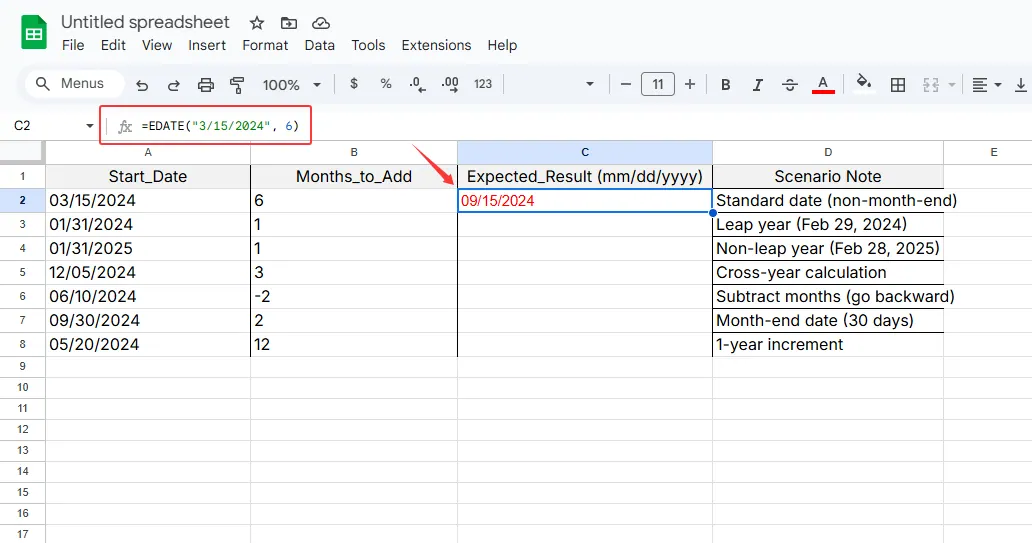This screenshot has height=543, width=1032.
Task: Select cell containing Leap year note
Action: [x=827, y=225]
